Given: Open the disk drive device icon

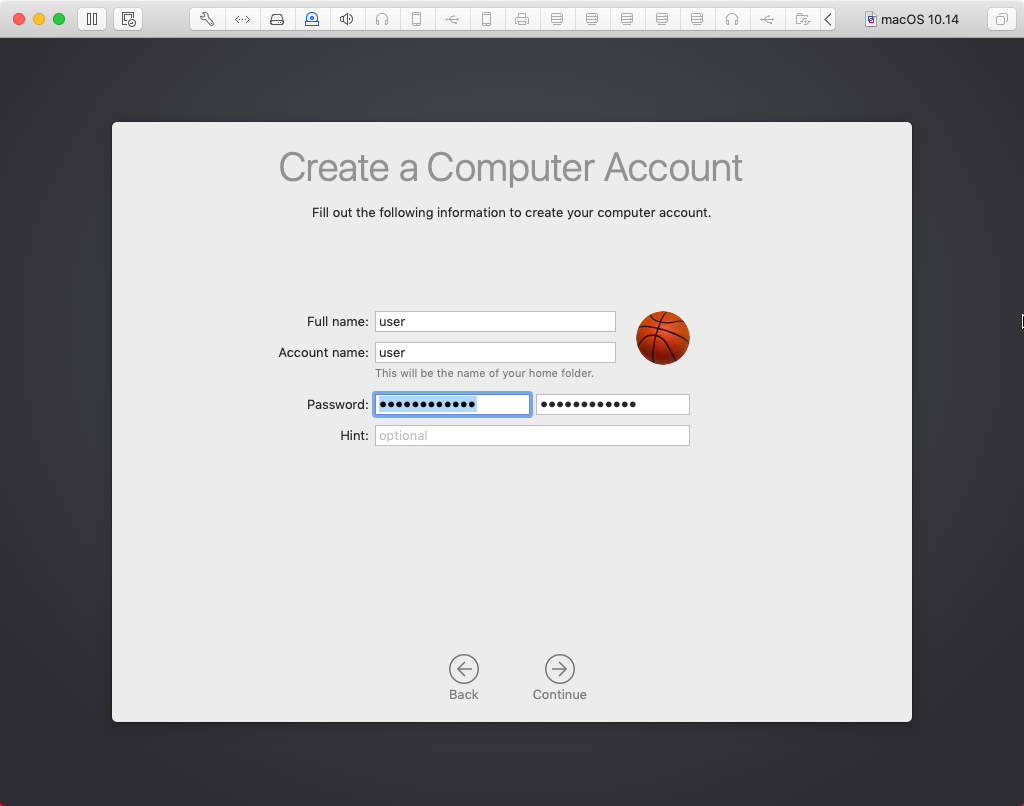Looking at the screenshot, I should click(x=277, y=19).
